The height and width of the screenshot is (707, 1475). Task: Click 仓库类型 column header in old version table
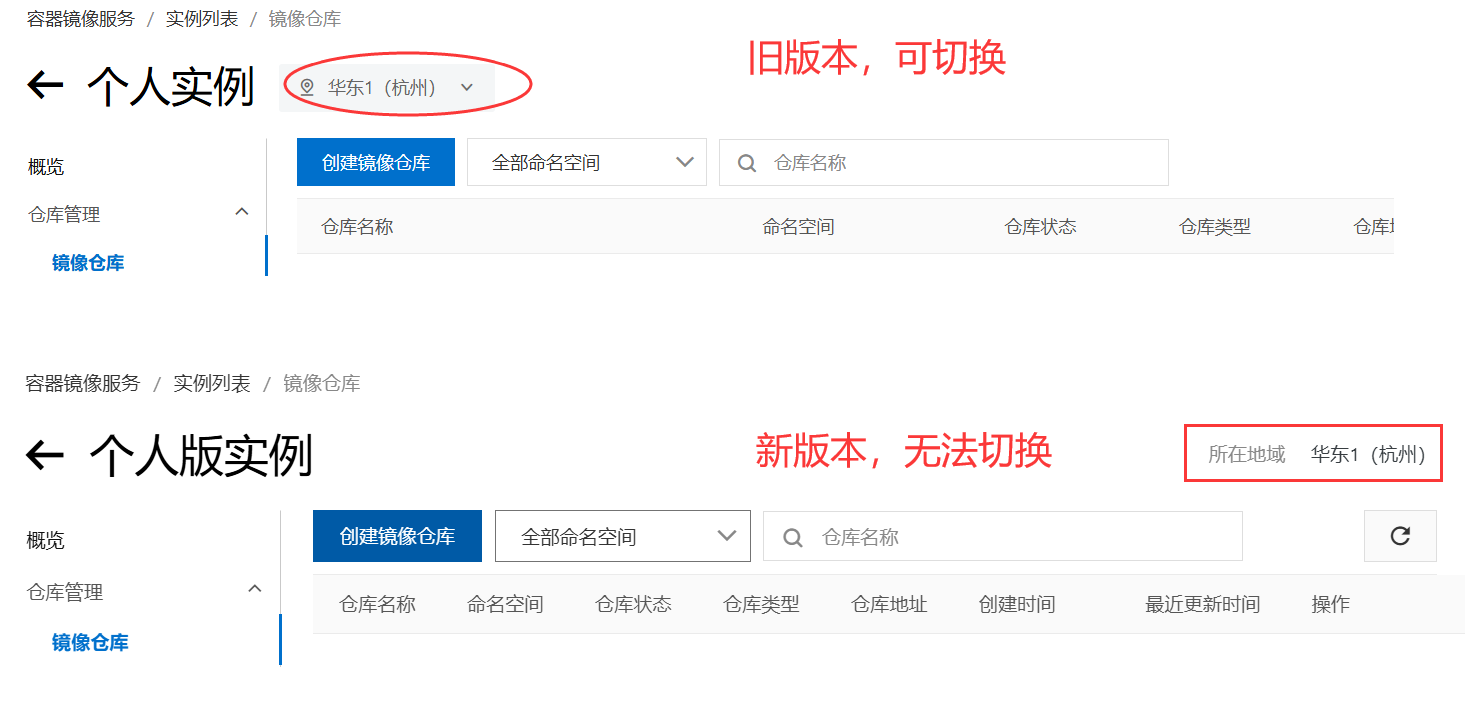click(x=1215, y=227)
